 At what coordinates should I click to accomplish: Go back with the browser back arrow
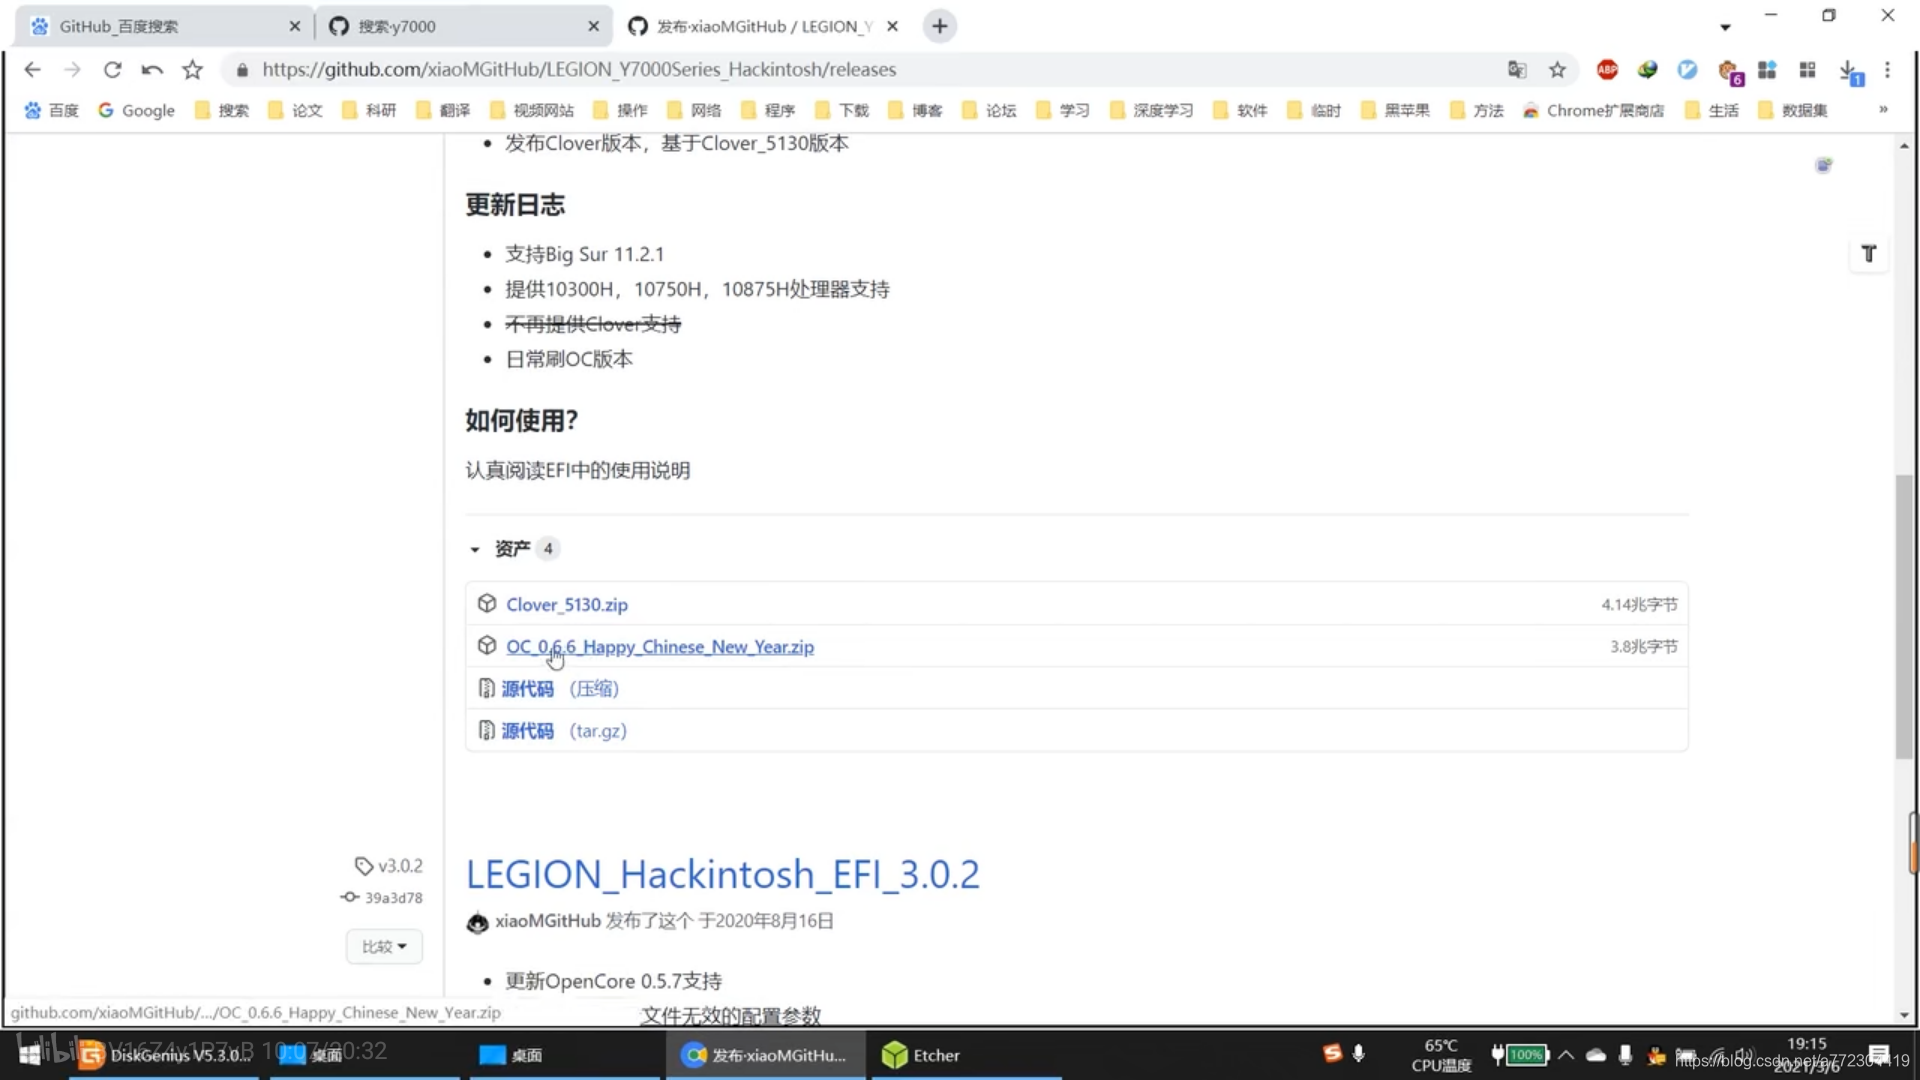(32, 69)
